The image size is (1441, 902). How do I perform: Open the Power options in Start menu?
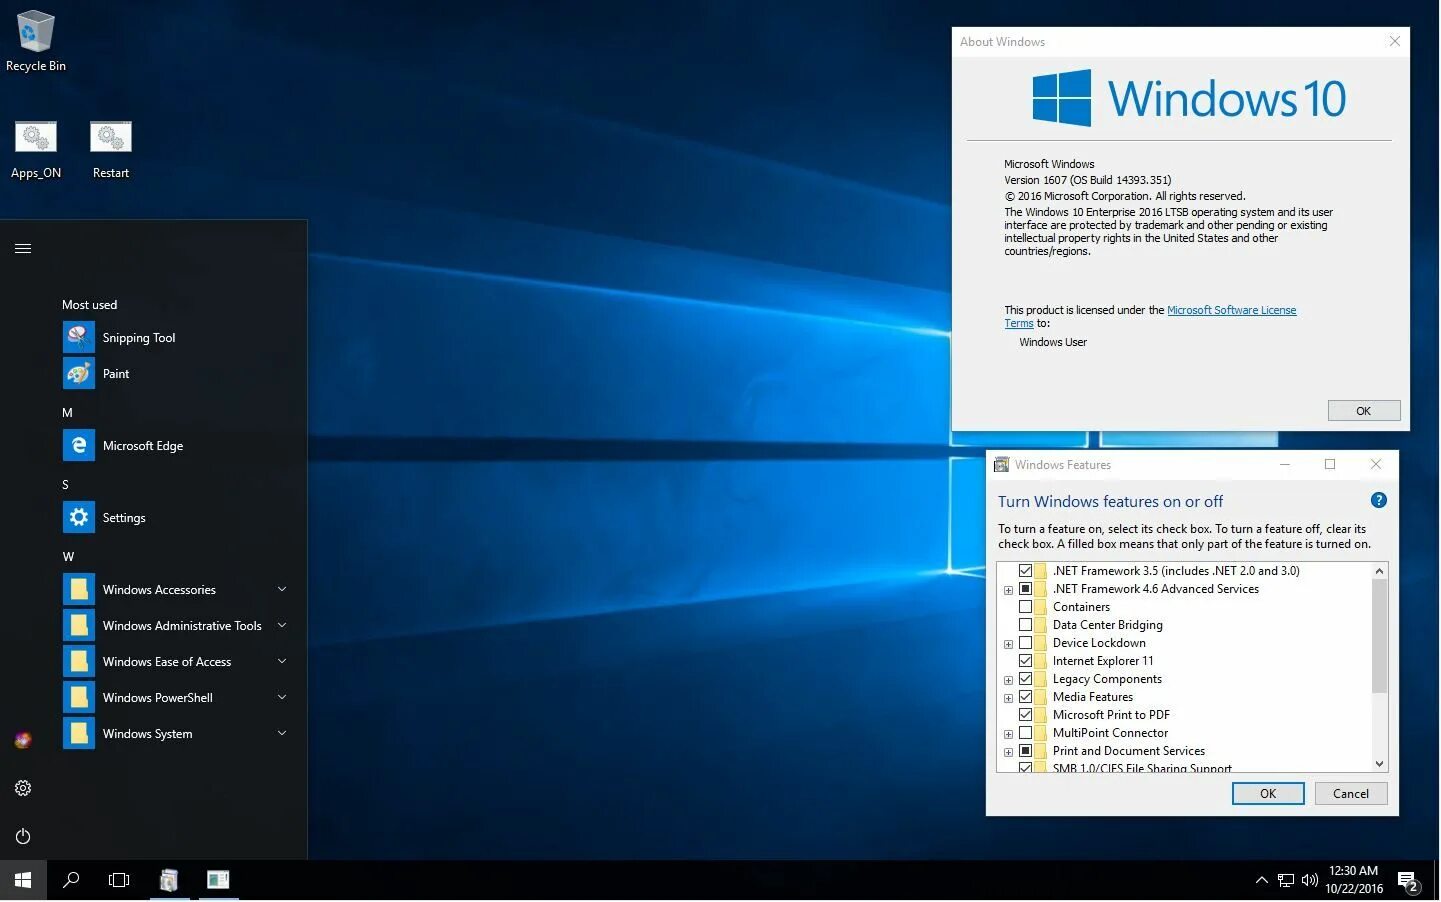pyautogui.click(x=23, y=836)
